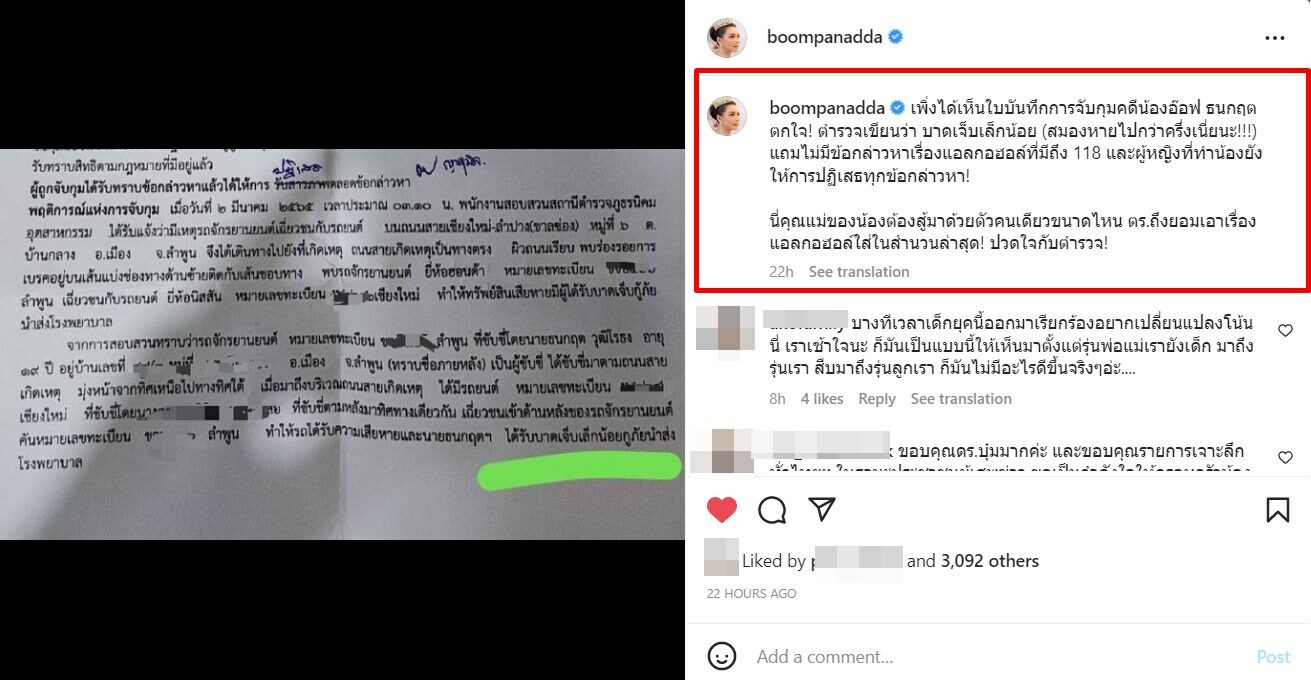This screenshot has width=1311, height=680.
Task: Click See translation on the first comment
Action: tap(961, 399)
